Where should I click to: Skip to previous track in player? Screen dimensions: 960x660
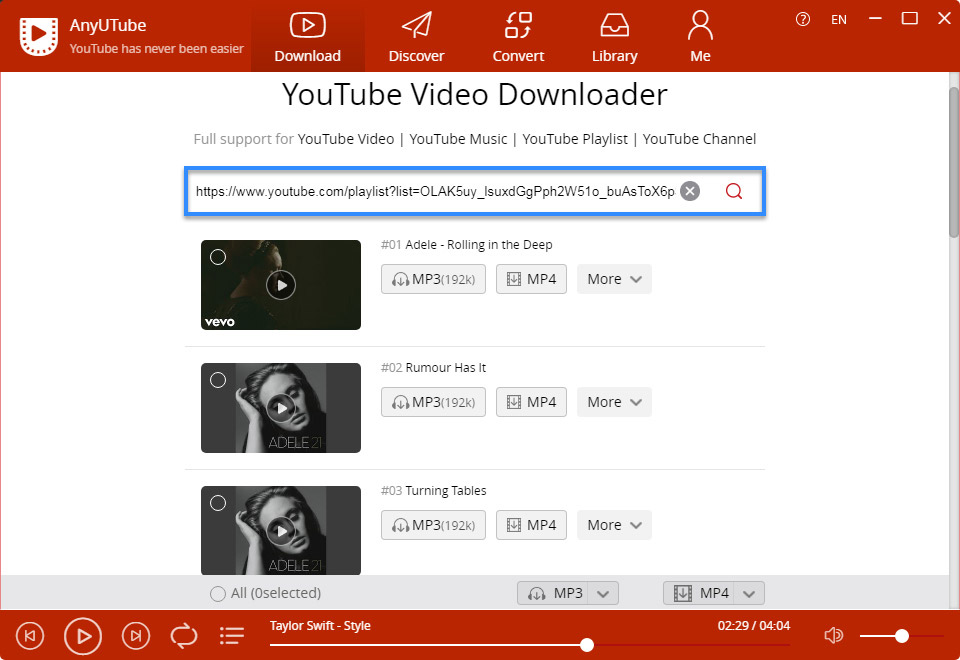[x=29, y=636]
